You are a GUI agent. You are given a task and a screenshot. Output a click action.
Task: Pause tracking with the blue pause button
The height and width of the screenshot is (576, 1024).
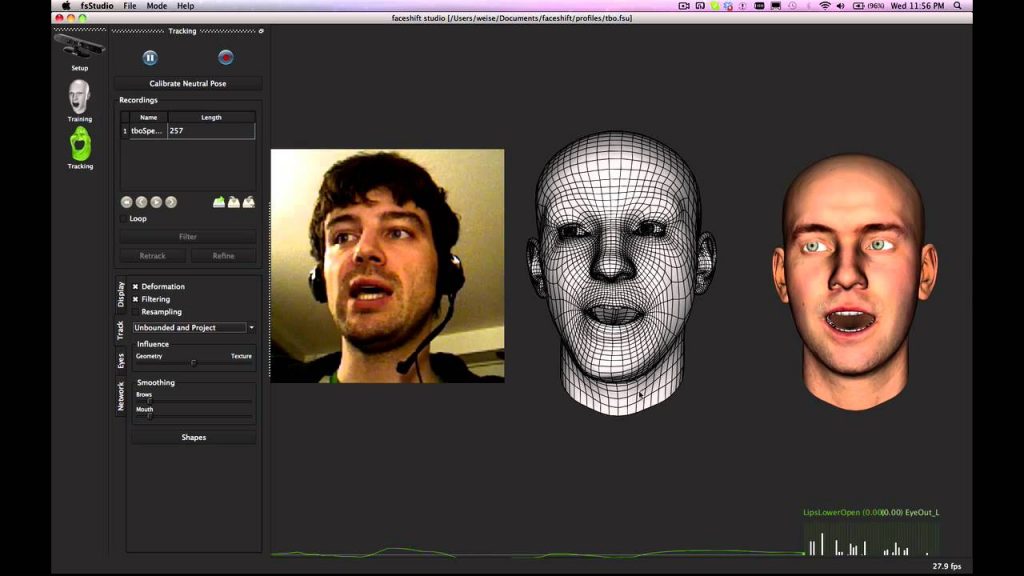point(150,58)
